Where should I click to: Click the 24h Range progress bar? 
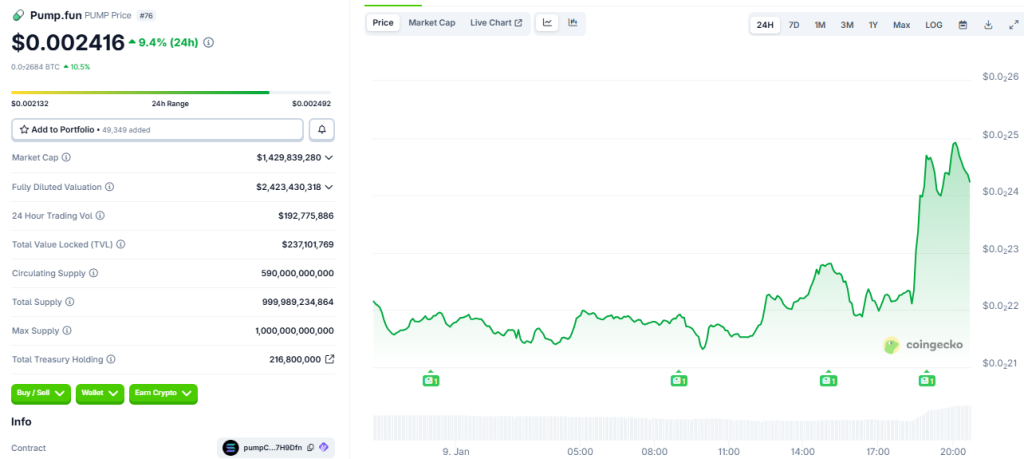(x=170, y=92)
